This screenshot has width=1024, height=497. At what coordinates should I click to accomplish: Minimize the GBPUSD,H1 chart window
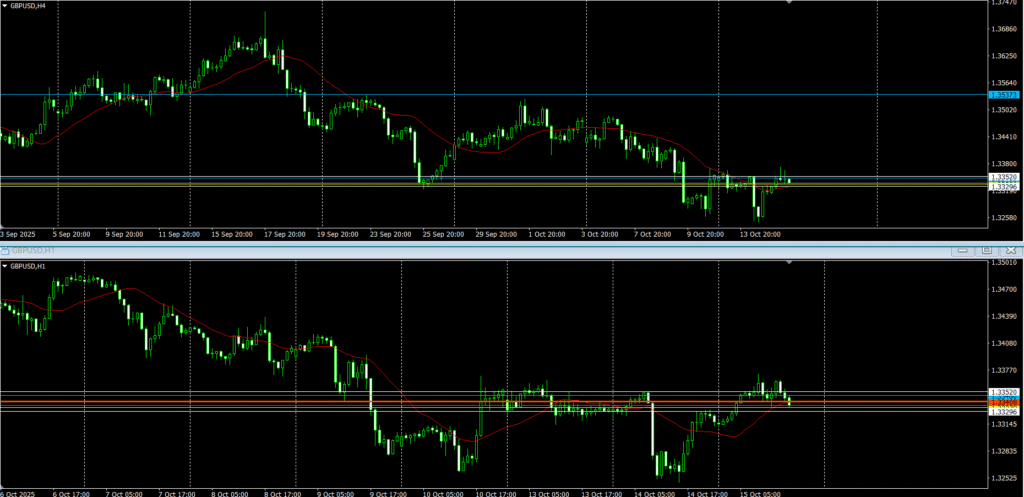(964, 250)
